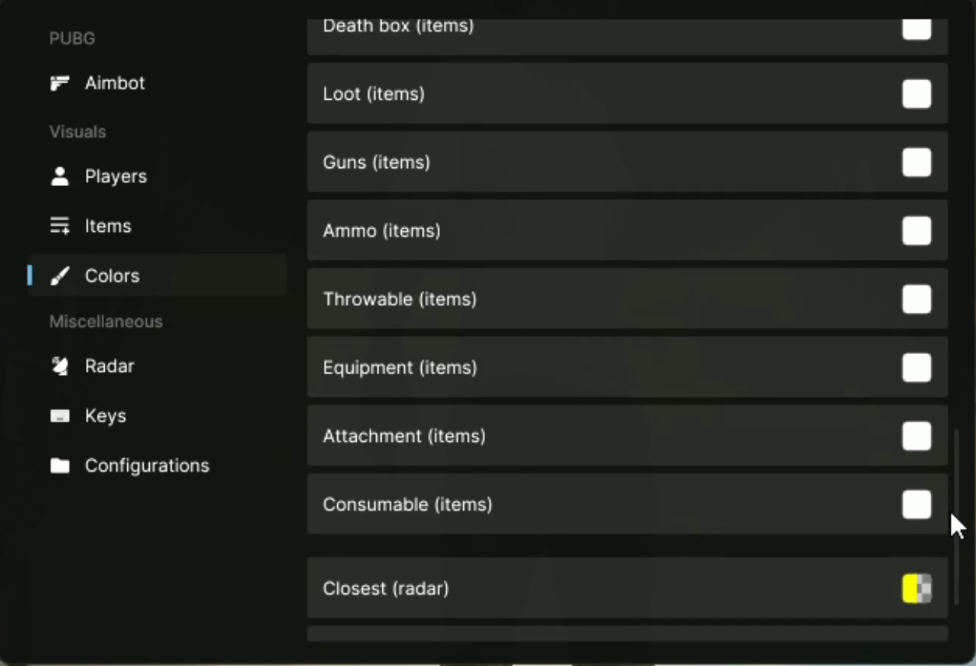Click the vertical scrollbar thumb

pos(957,516)
